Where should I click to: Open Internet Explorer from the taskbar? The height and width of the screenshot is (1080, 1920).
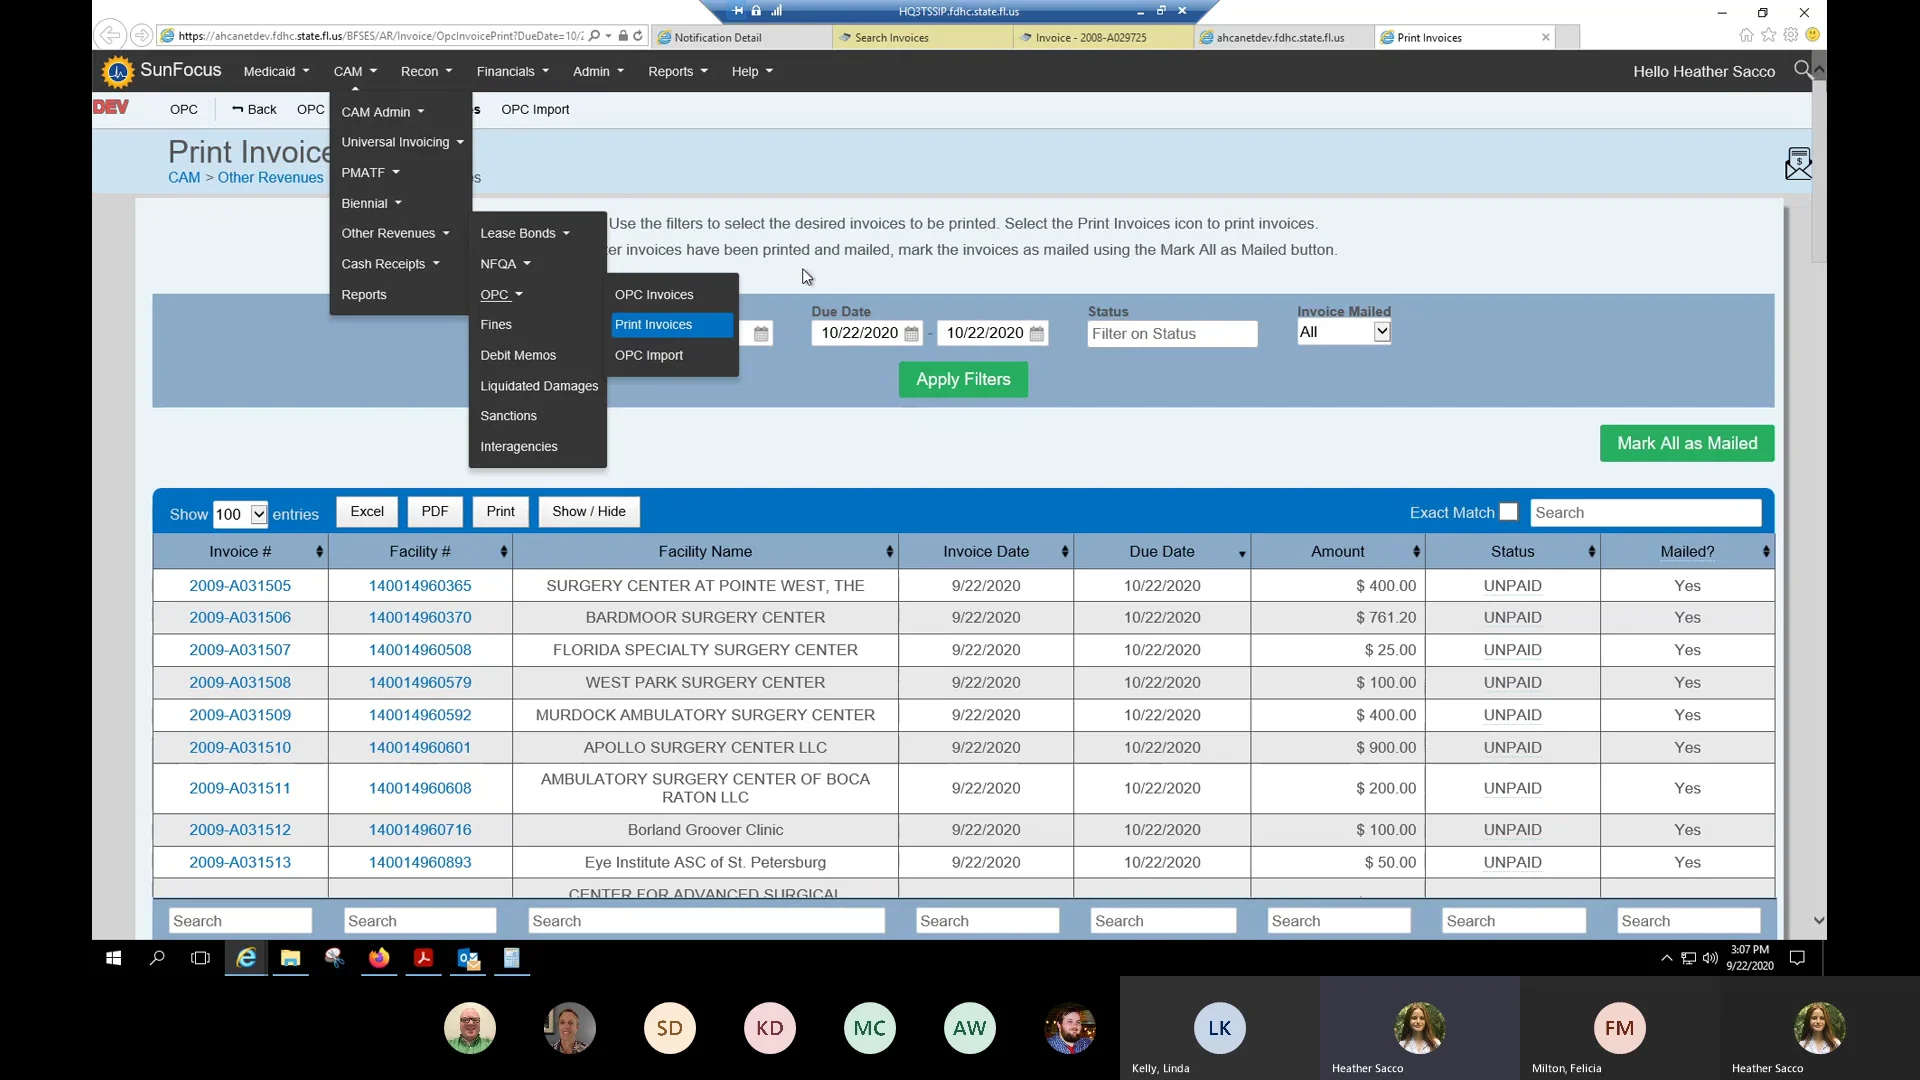point(246,958)
